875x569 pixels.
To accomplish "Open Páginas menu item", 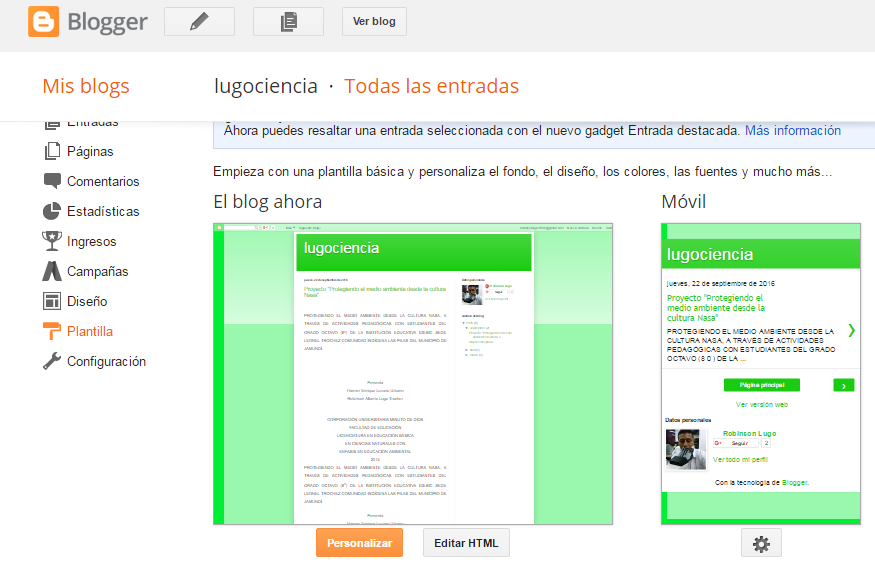I will tap(90, 151).
